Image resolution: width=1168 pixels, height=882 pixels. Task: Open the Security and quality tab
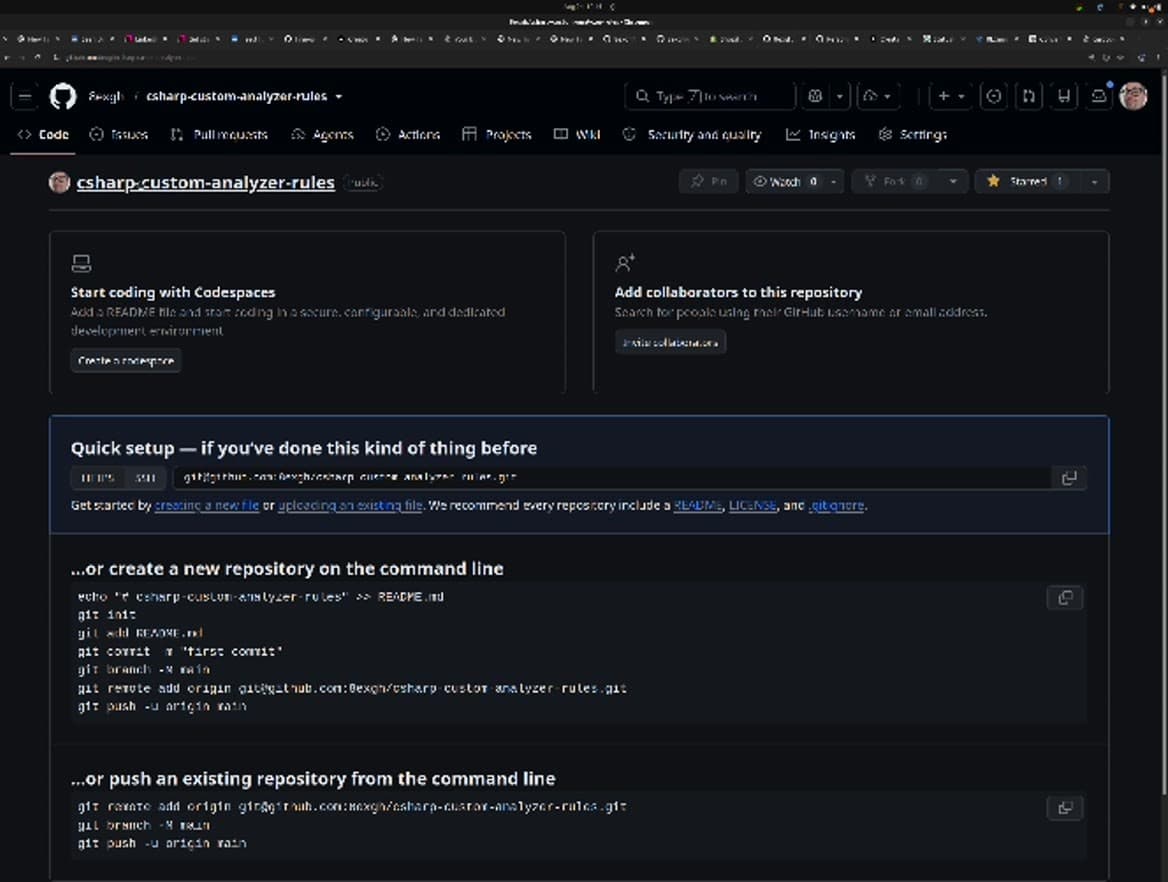(692, 135)
